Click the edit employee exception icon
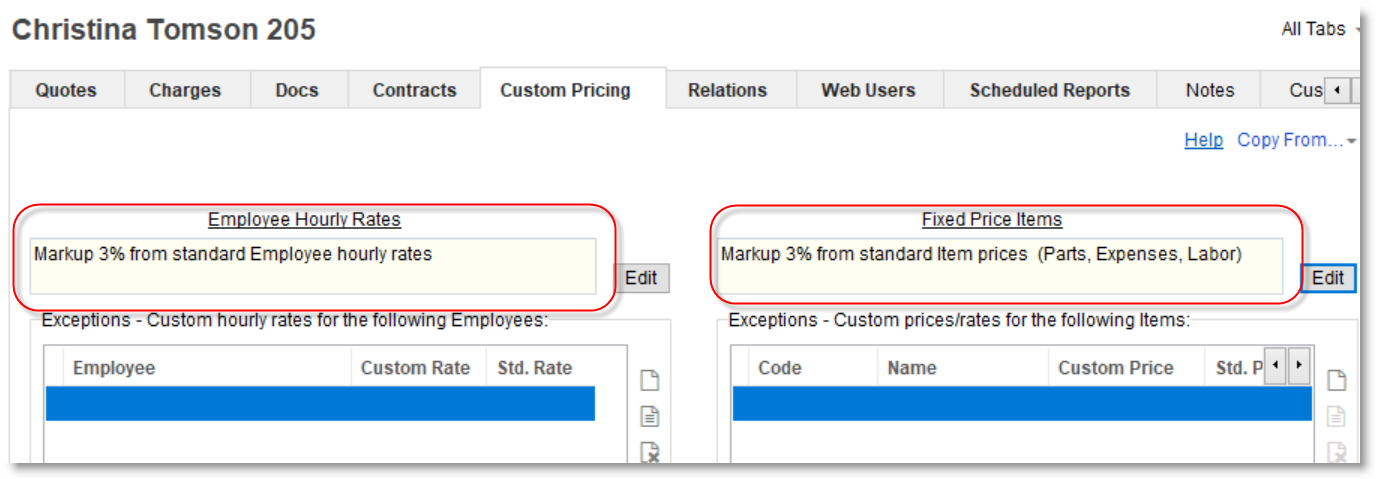The width and height of the screenshot is (1376, 479). [x=650, y=417]
